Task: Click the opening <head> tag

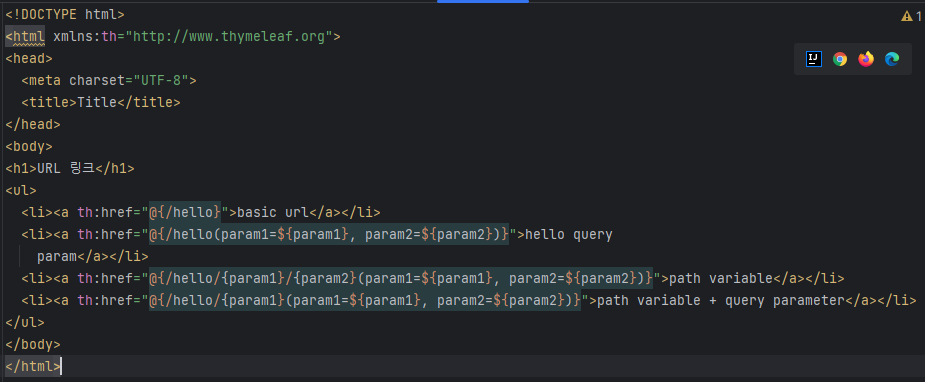Action: click(x=29, y=58)
